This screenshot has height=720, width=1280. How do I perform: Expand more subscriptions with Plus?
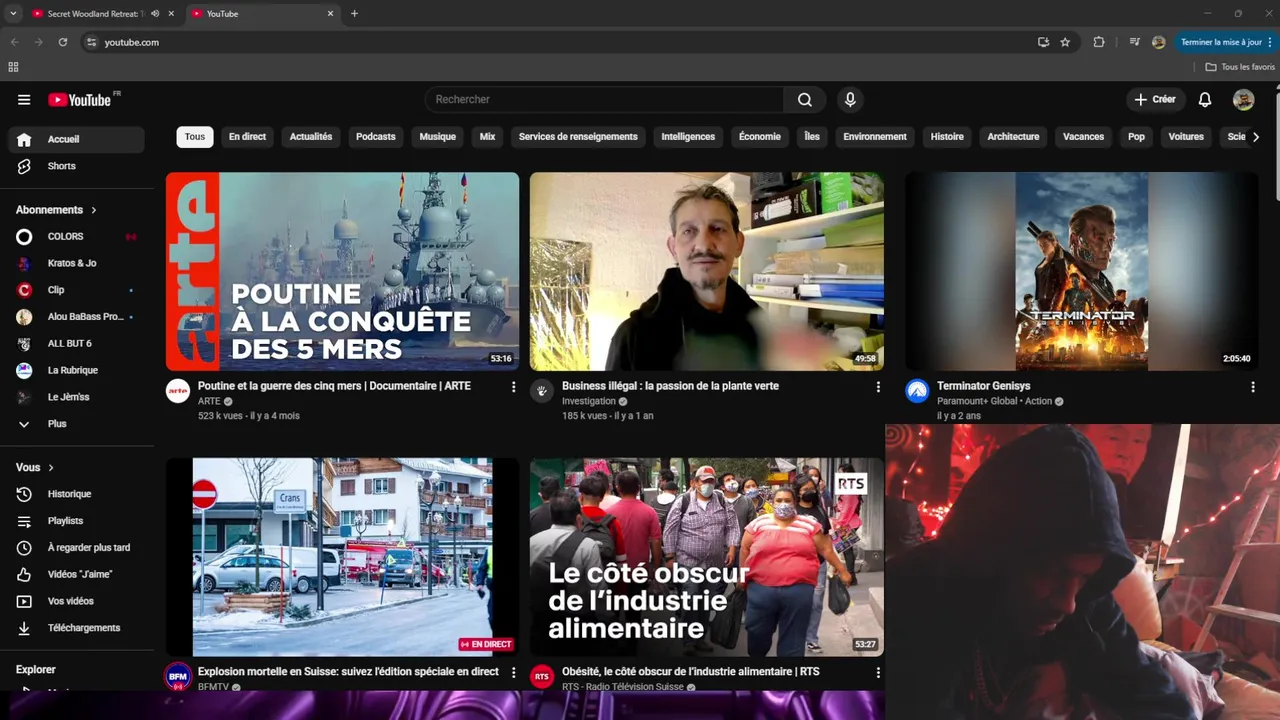76,424
